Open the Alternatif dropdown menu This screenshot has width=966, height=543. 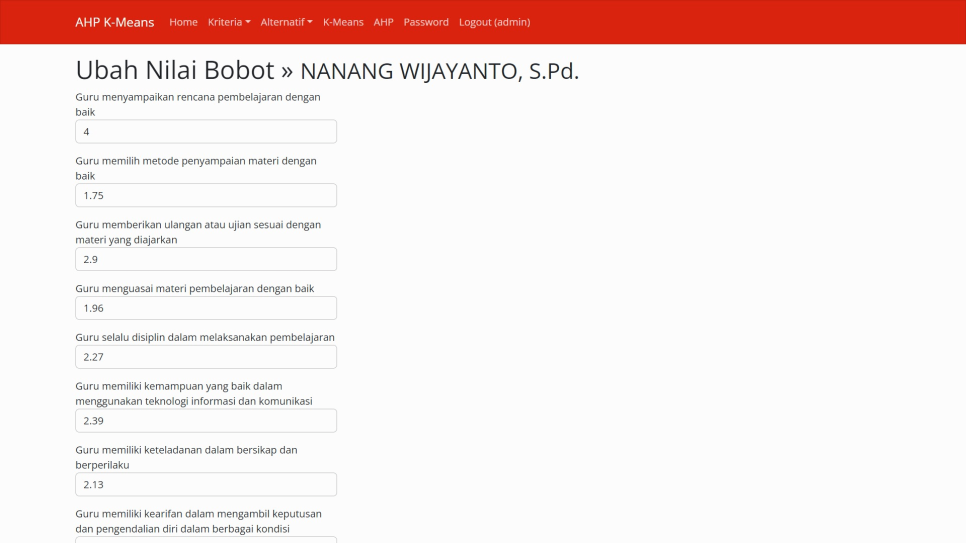(x=286, y=22)
